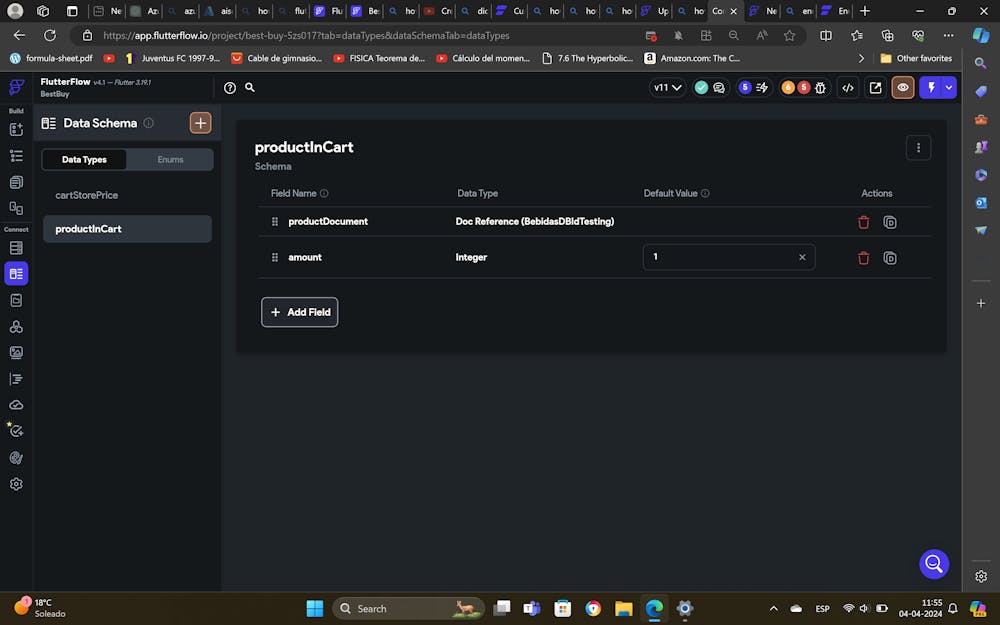Open the new browser tab plus button
This screenshot has width=1000, height=625.
pyautogui.click(x=864, y=11)
